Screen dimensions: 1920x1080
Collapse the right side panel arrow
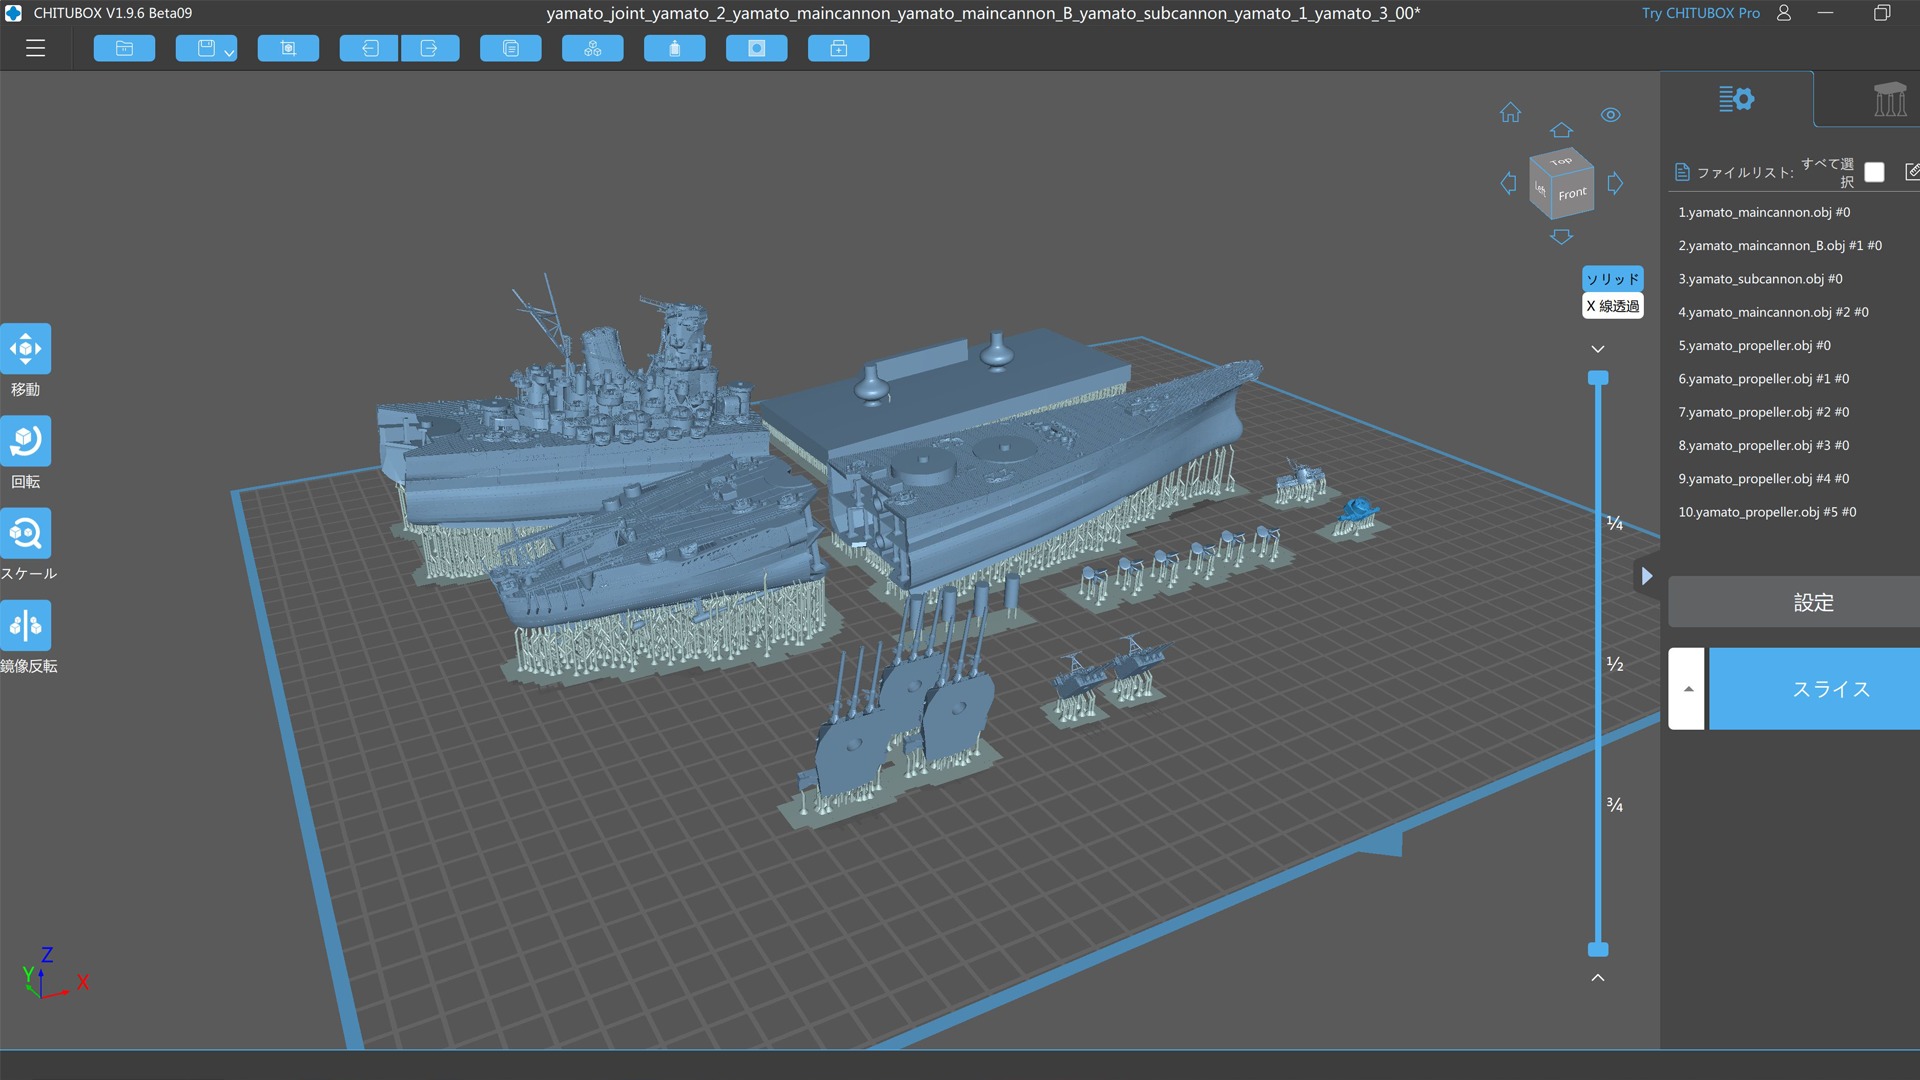coord(1647,576)
